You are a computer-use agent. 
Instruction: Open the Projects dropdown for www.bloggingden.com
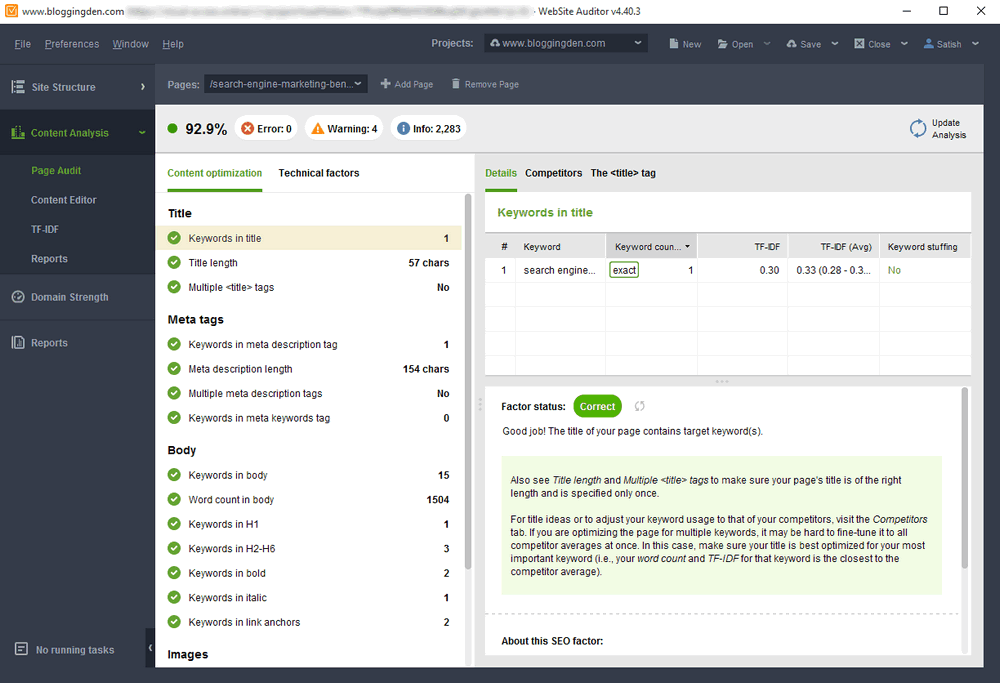(x=565, y=43)
